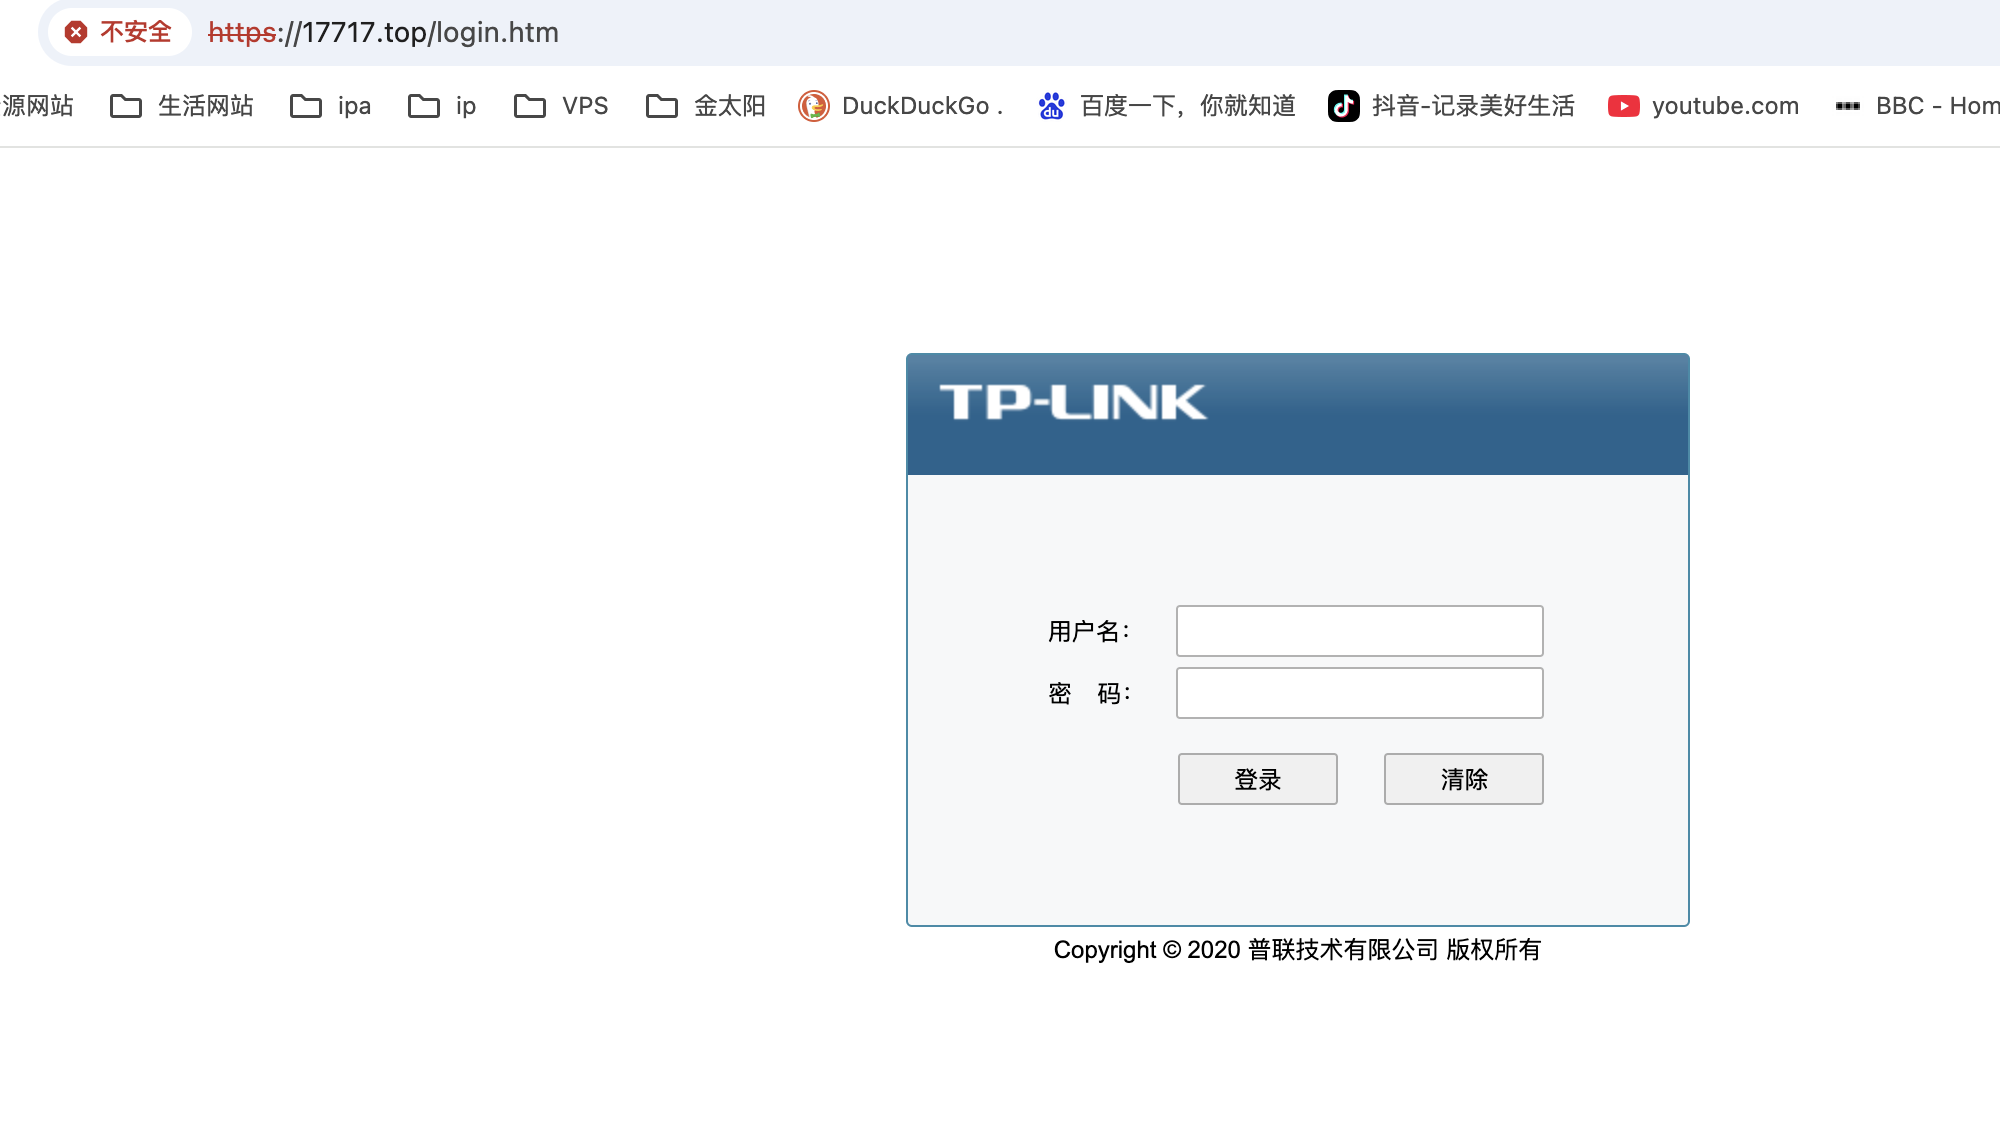
Task: Open the BBC Home bookmark
Action: tap(1917, 106)
